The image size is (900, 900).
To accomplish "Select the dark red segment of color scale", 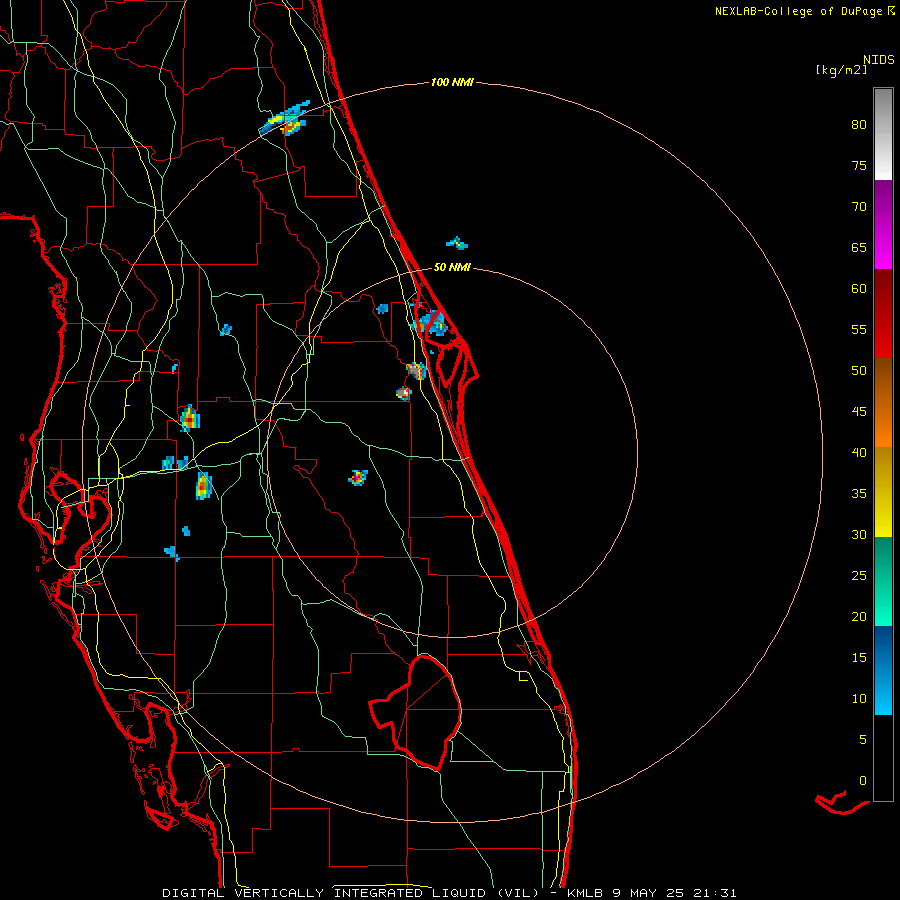I will [x=883, y=313].
